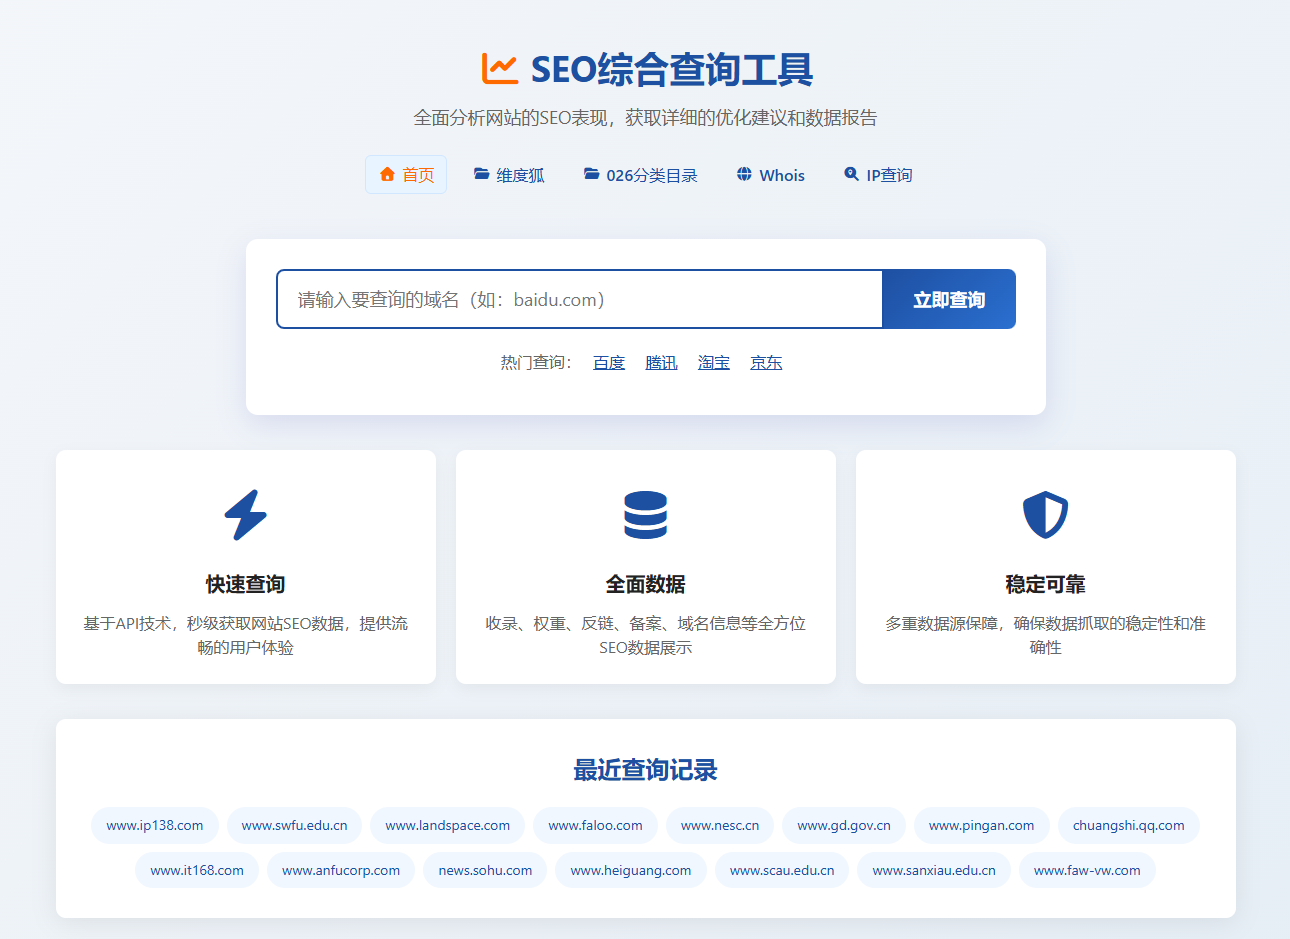Click the globe icon beside Whois
Image resolution: width=1290 pixels, height=939 pixels.
[x=744, y=174]
